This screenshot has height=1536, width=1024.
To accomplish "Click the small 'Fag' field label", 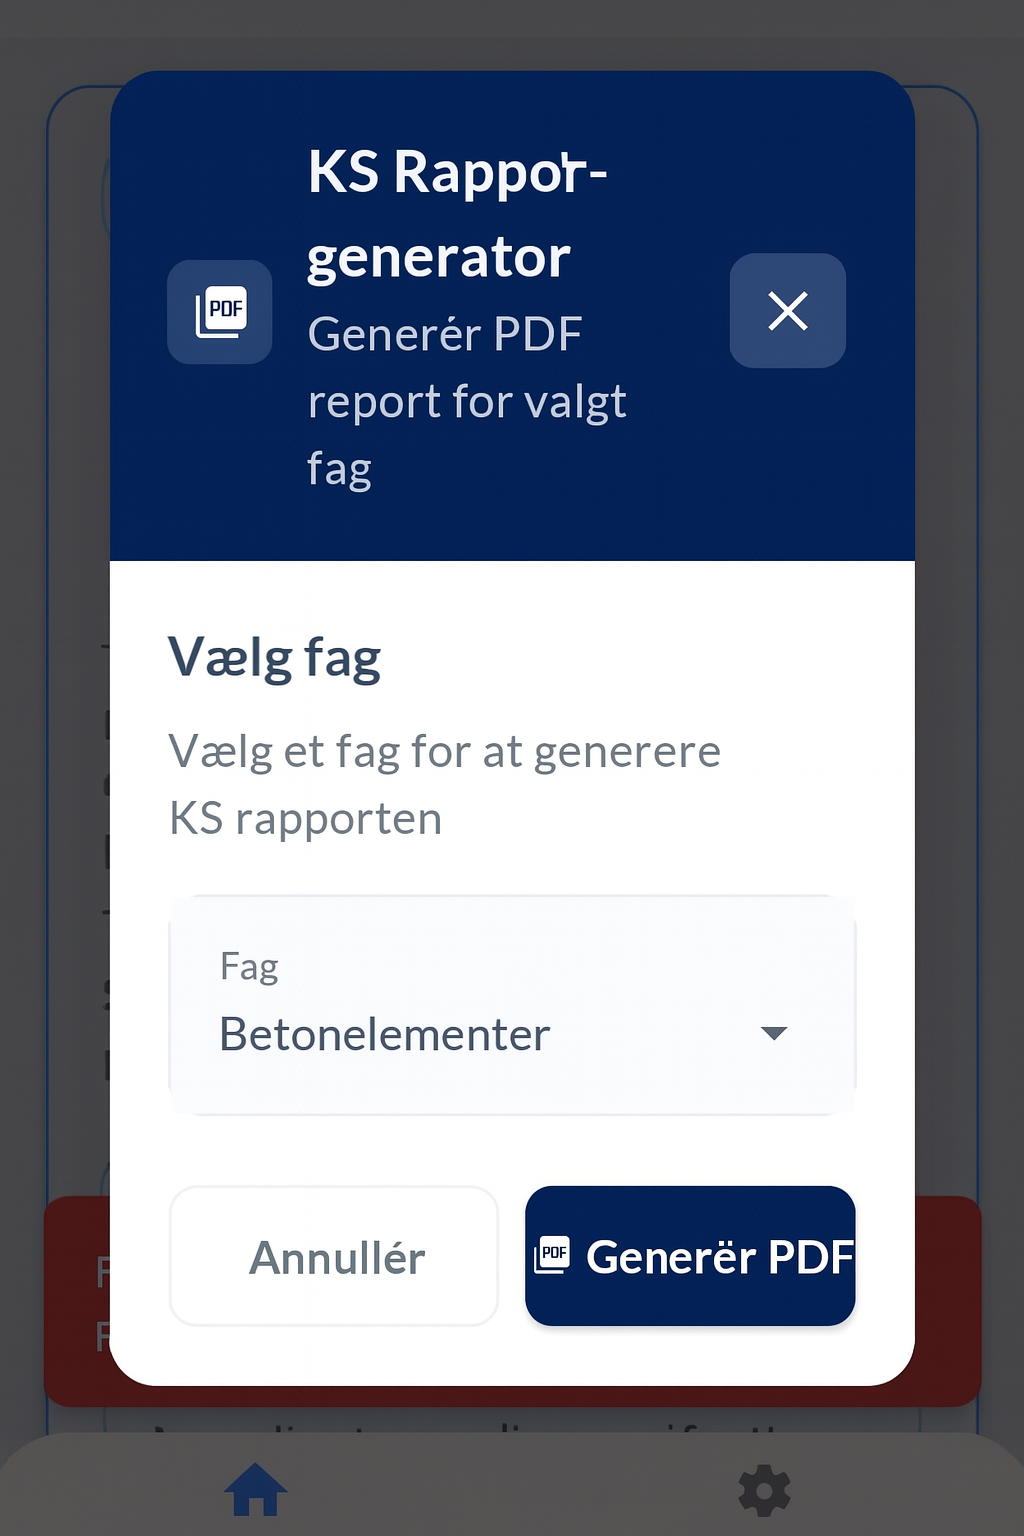I will click(249, 967).
